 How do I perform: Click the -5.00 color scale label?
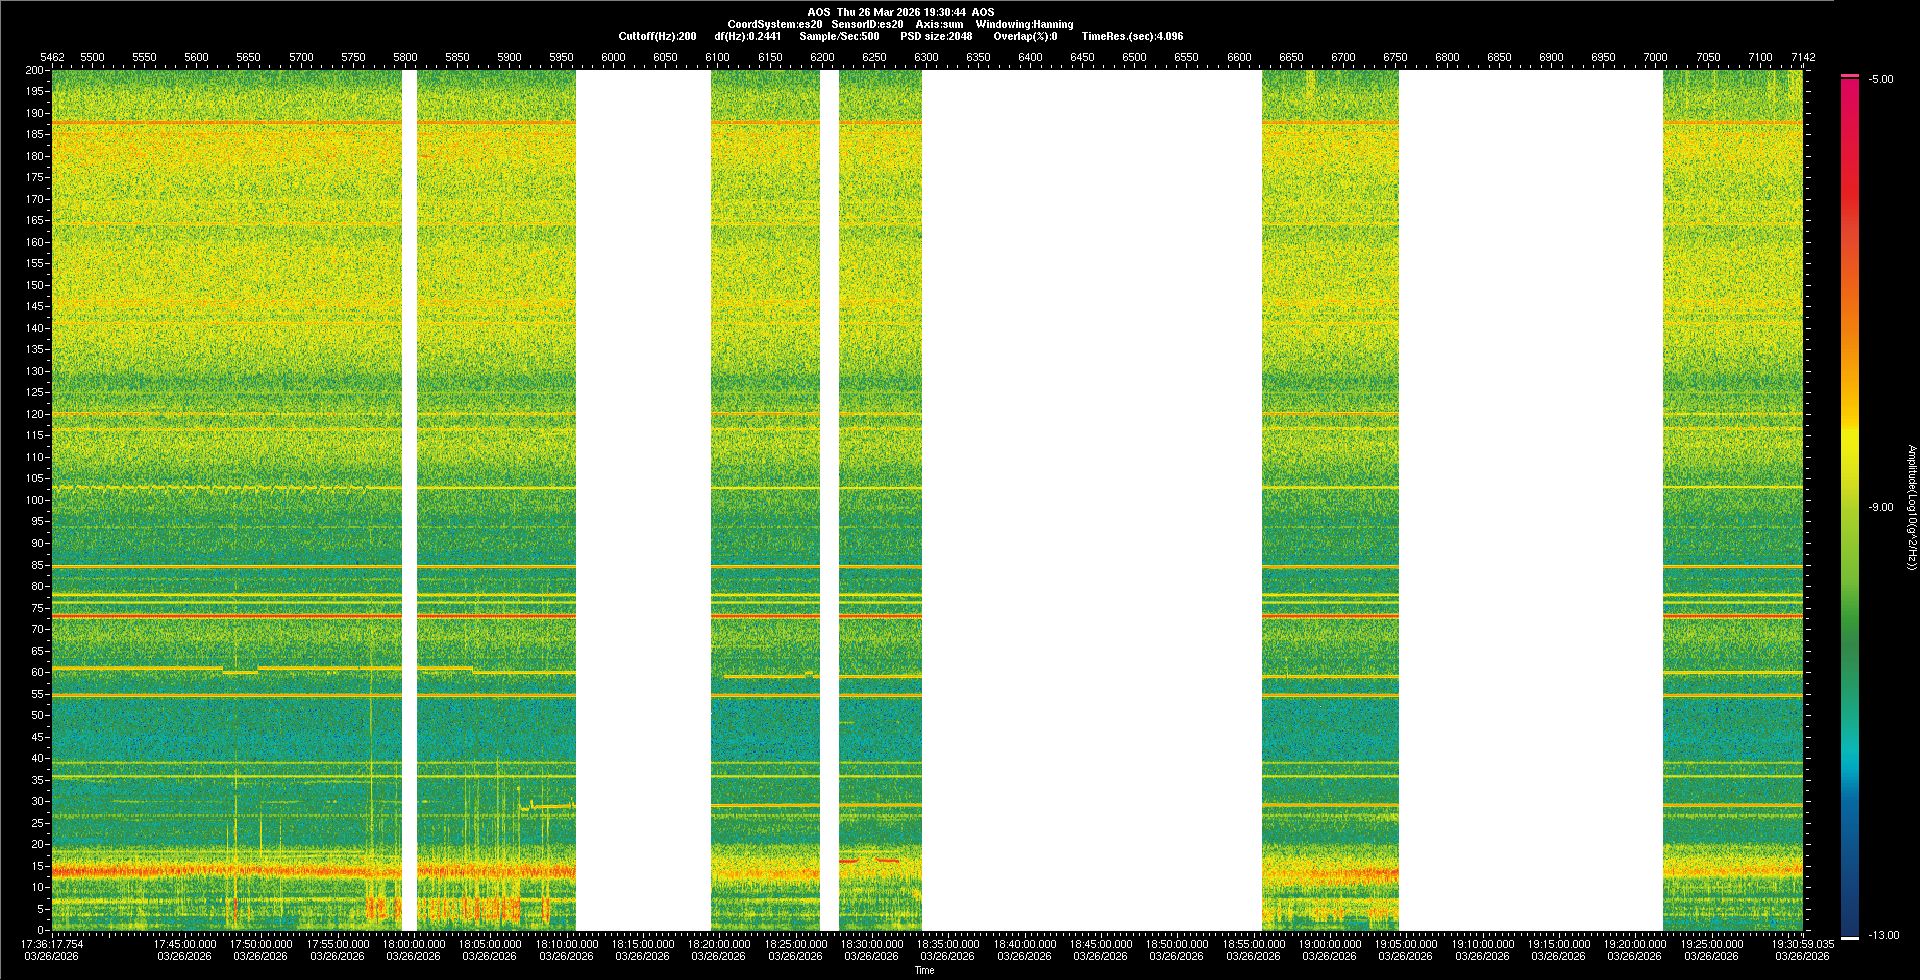pos(1881,79)
